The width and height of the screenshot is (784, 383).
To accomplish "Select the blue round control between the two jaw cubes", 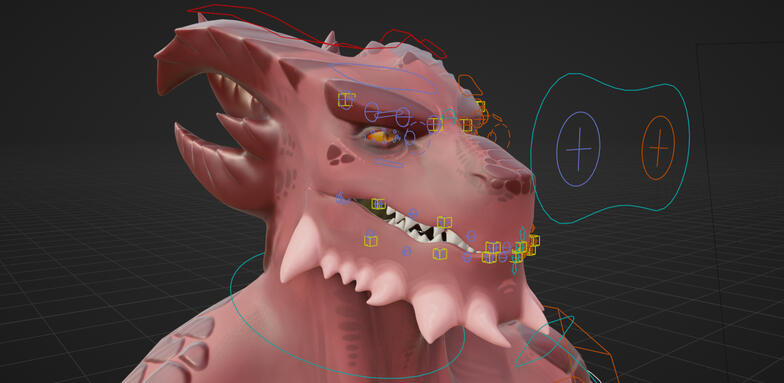I will (406, 251).
